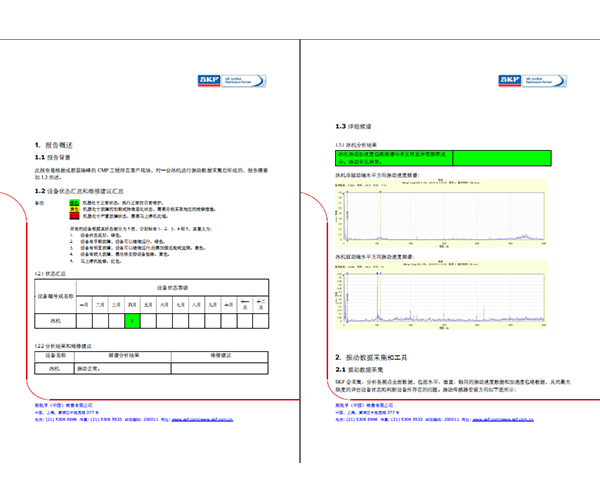This screenshot has width=600, height=500.
Task: Select the '设备状态等级' table header
Action: click(172, 287)
